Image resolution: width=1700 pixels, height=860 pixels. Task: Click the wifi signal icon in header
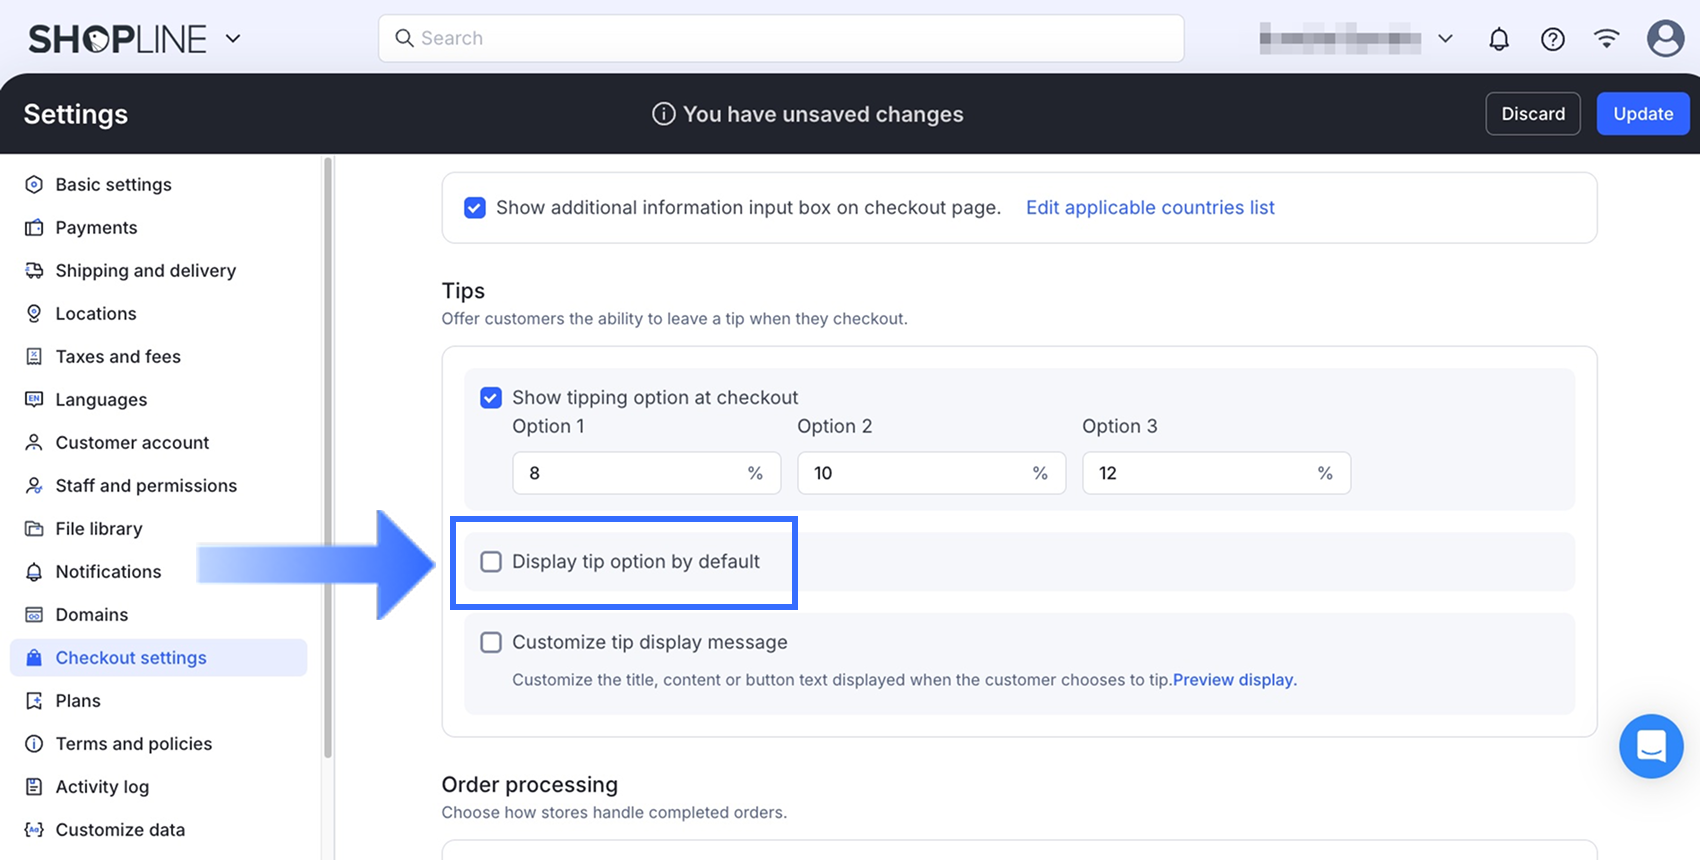1606,39
